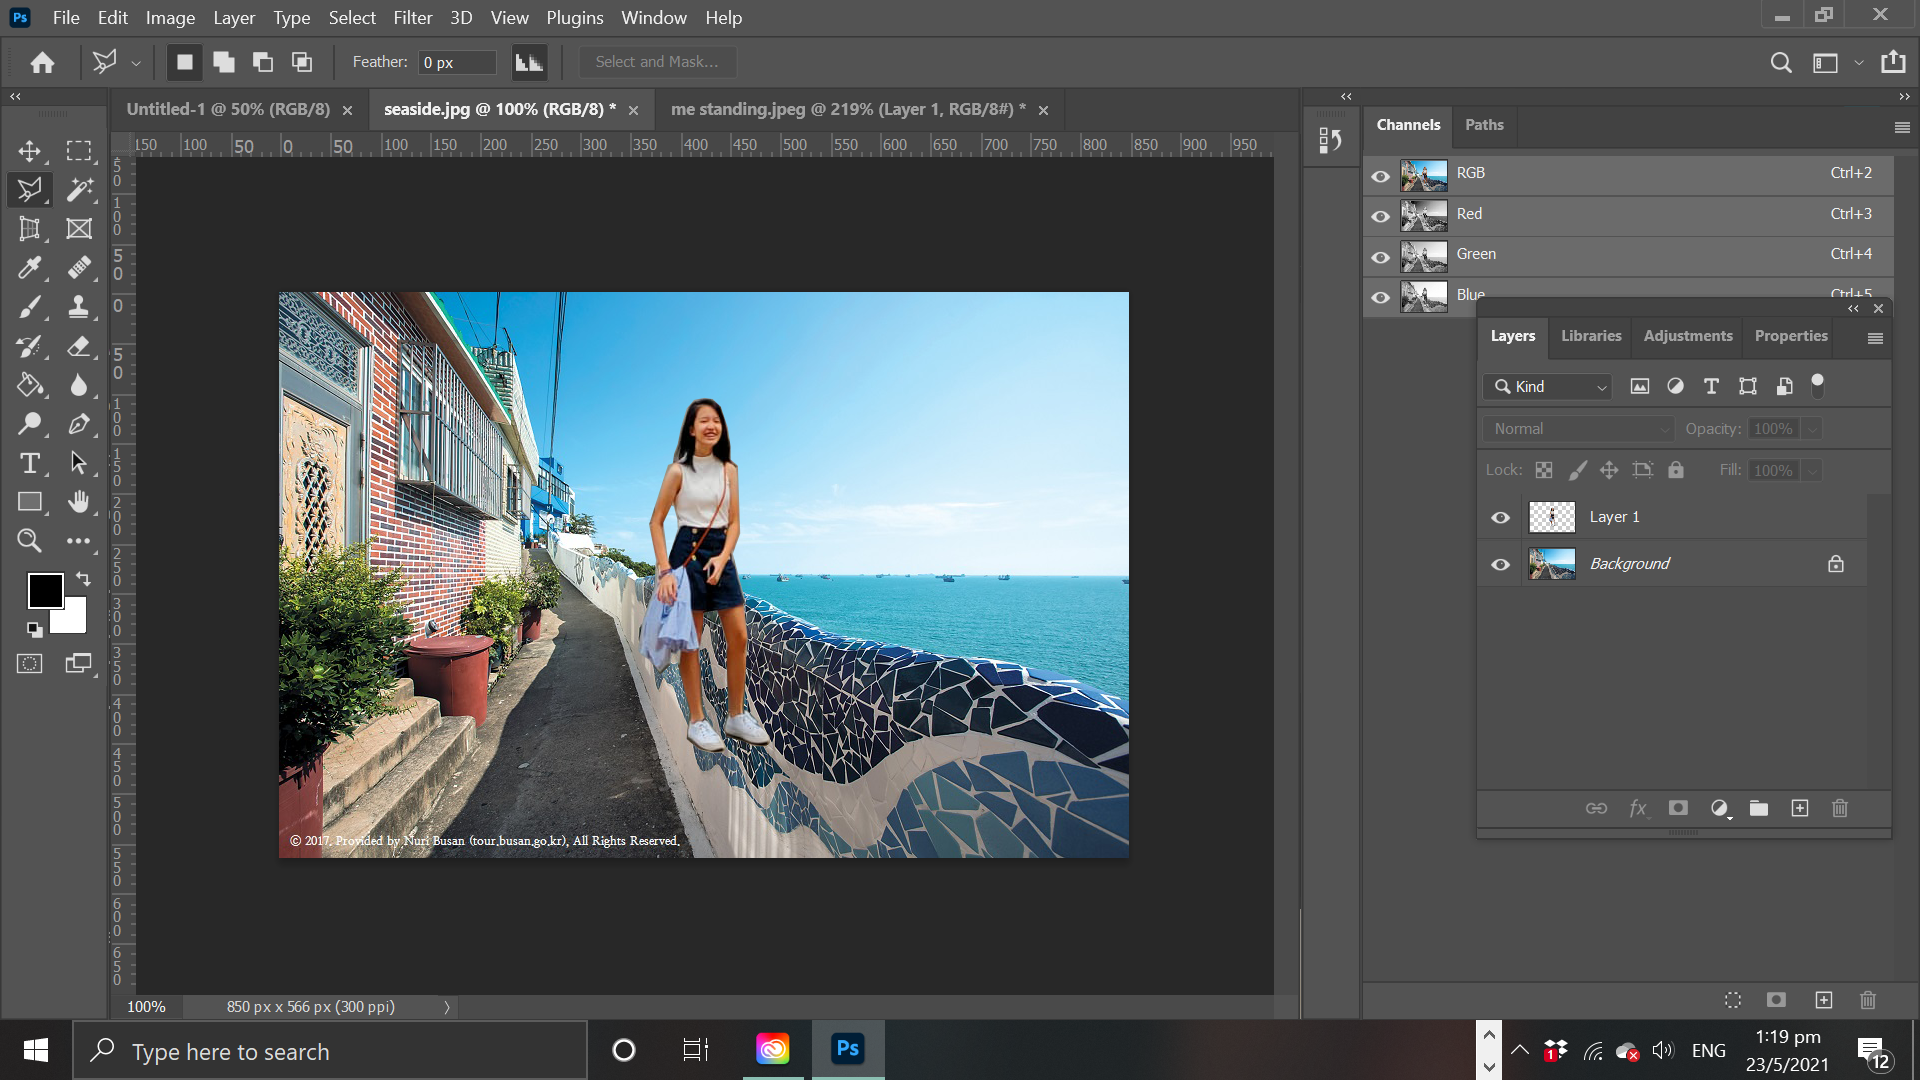
Task: Expand the Fill slider dropdown
Action: tap(1812, 471)
